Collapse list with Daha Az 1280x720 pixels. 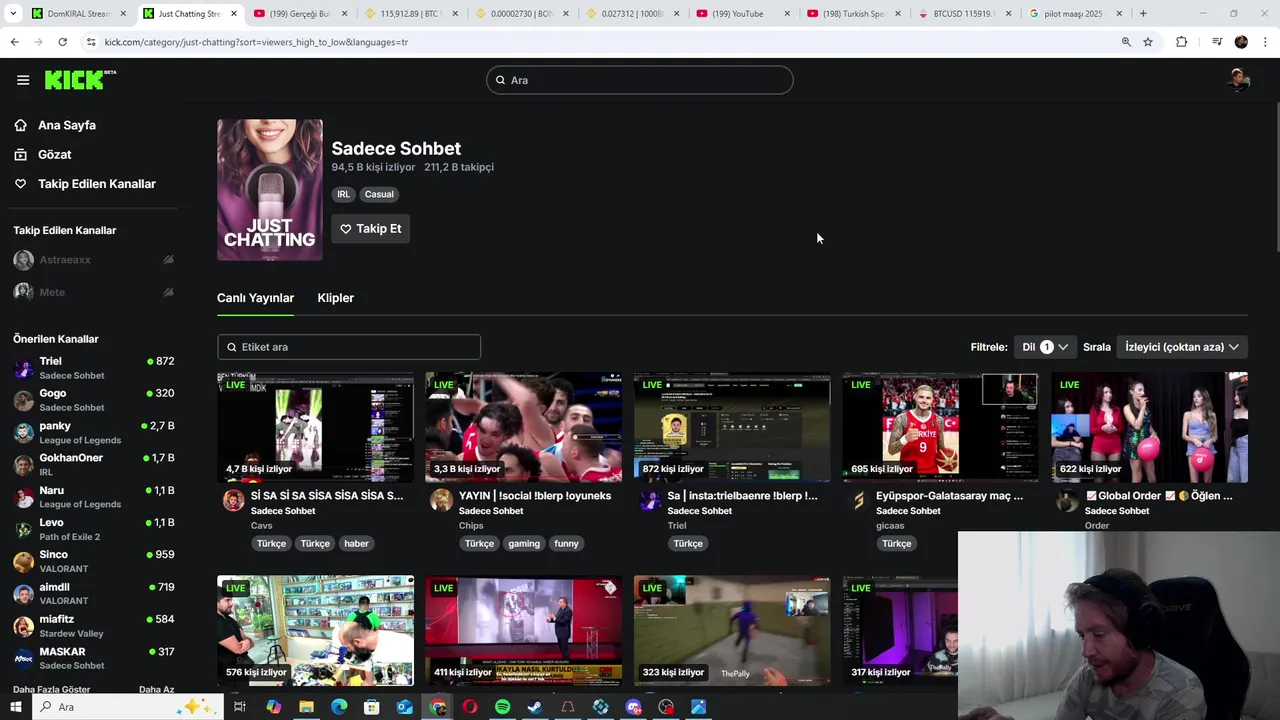click(157, 689)
